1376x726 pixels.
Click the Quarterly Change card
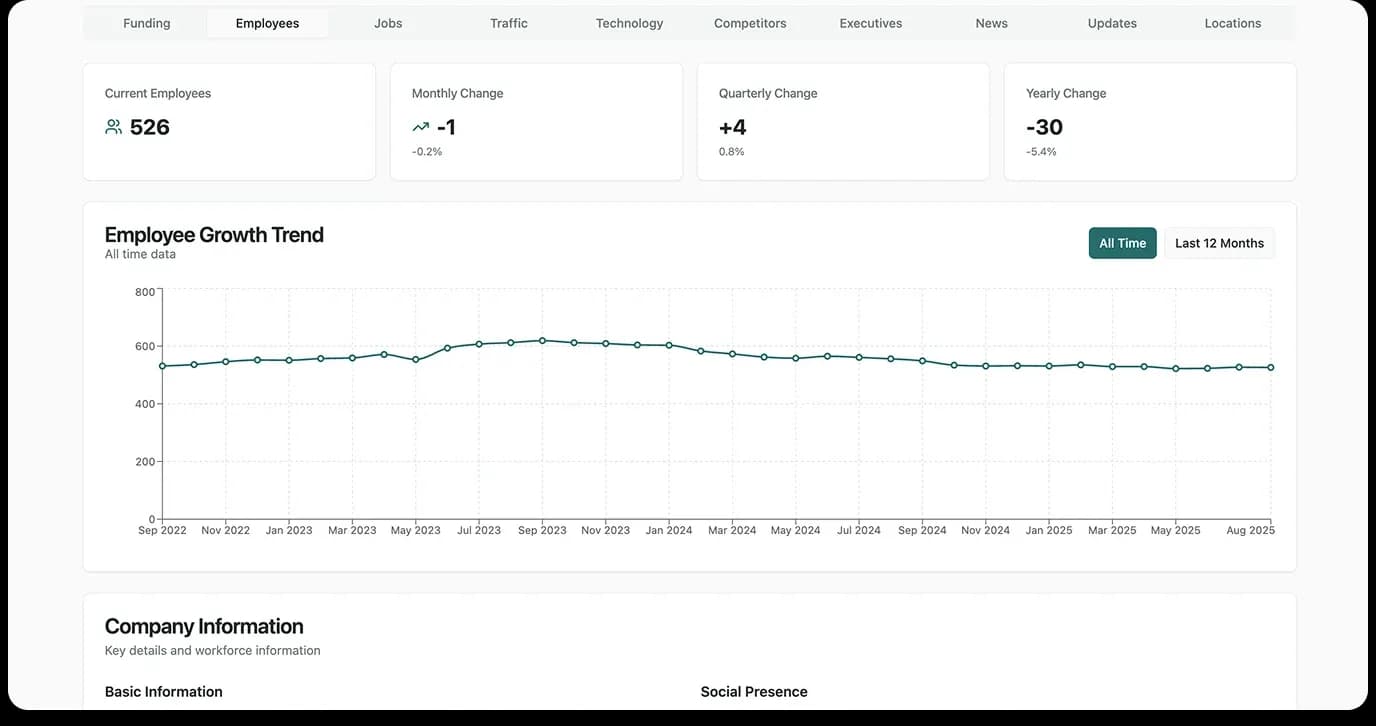tap(843, 122)
